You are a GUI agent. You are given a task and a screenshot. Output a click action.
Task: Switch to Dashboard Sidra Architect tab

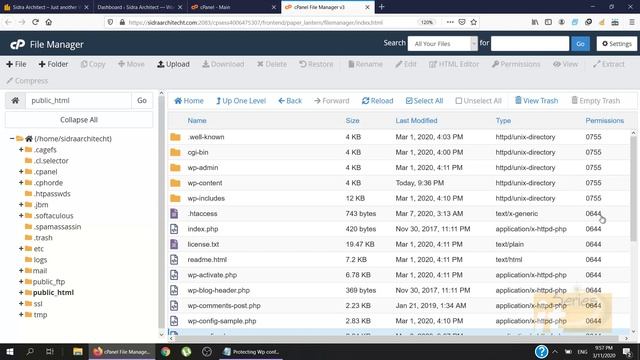140,7
